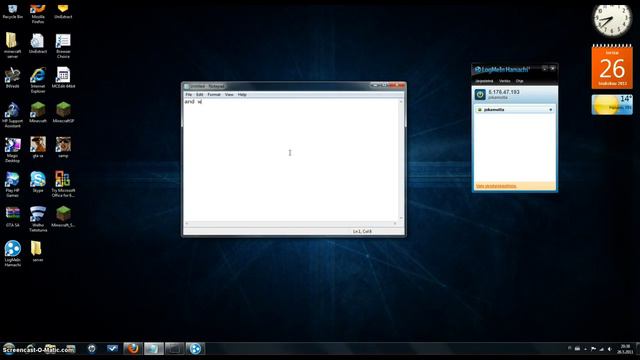This screenshot has width=640, height=360.
Task: Select the jokamoilla network row in Hamachi
Action: point(514,110)
